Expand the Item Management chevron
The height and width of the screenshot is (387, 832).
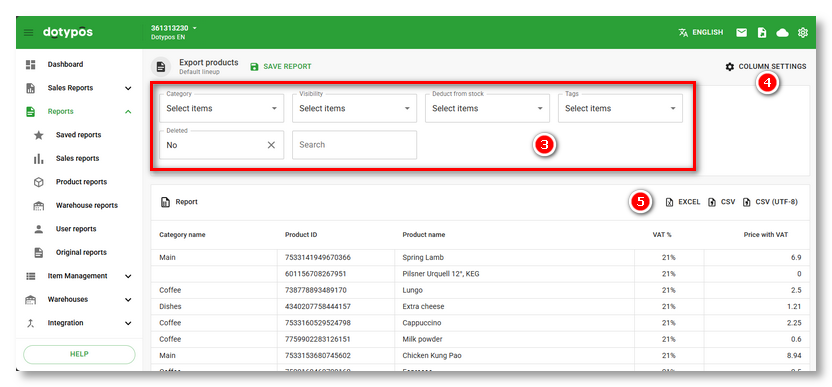pyautogui.click(x=128, y=276)
